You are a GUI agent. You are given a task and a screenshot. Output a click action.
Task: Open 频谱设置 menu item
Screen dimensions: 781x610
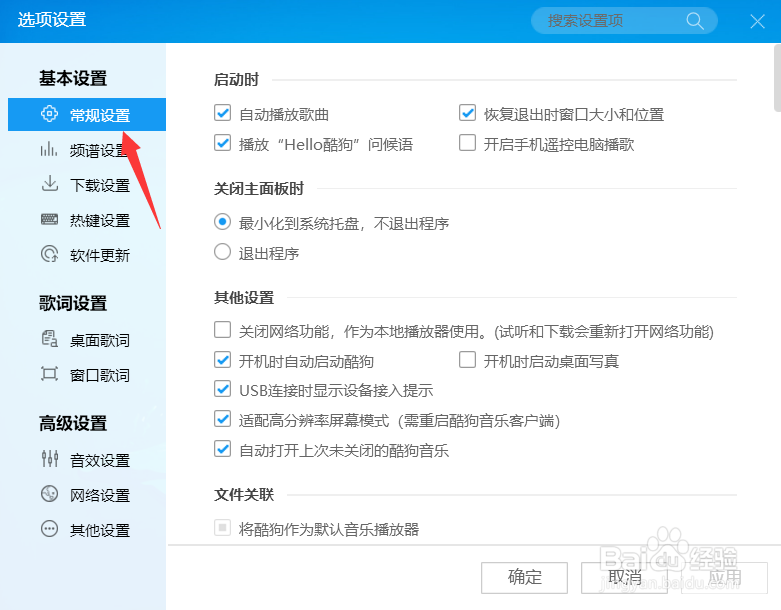tap(87, 150)
